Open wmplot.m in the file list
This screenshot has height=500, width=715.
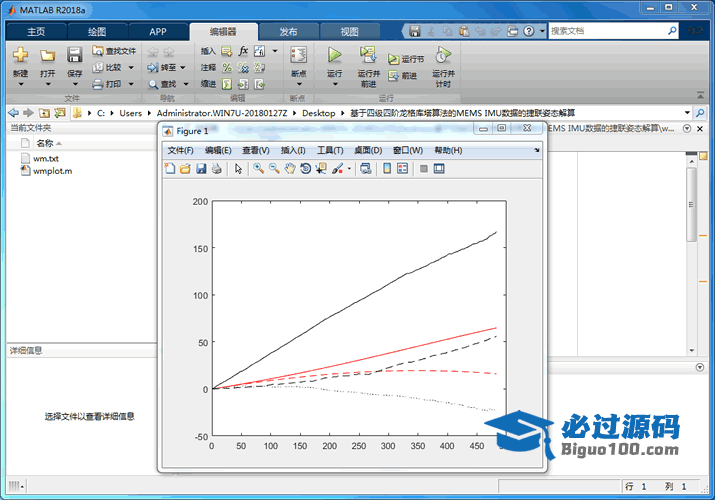point(52,171)
